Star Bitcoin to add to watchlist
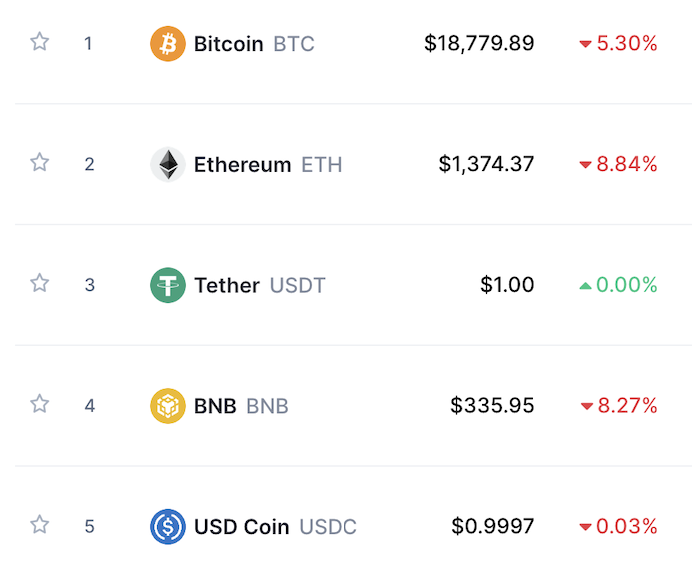Image resolution: width=692 pixels, height=570 pixels. (x=40, y=42)
